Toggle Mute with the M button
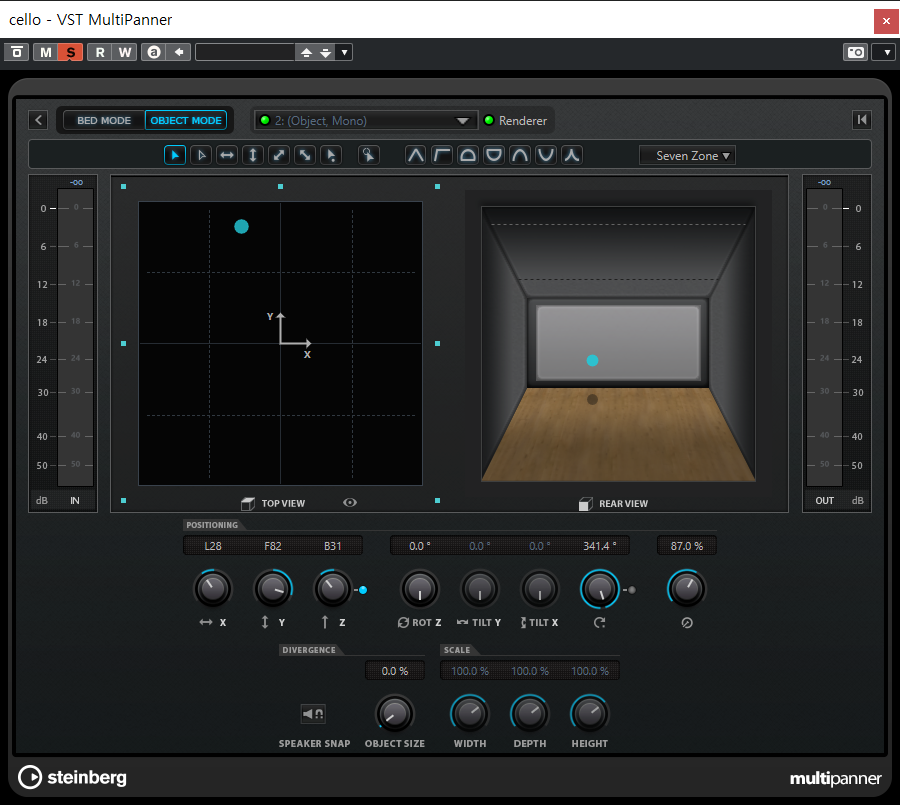Image resolution: width=900 pixels, height=805 pixels. point(46,52)
